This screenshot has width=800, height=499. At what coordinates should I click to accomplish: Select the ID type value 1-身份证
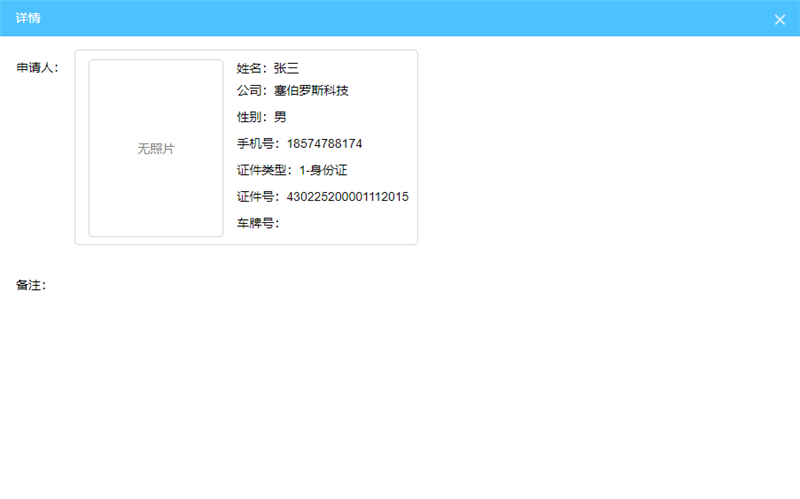tap(322, 170)
